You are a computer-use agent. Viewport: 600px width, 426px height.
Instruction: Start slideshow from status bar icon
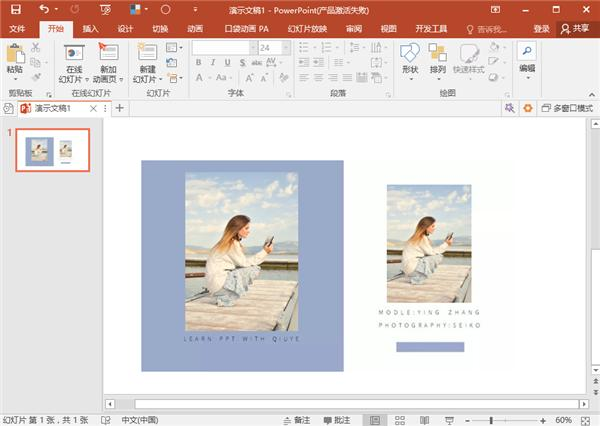pyautogui.click(x=450, y=420)
